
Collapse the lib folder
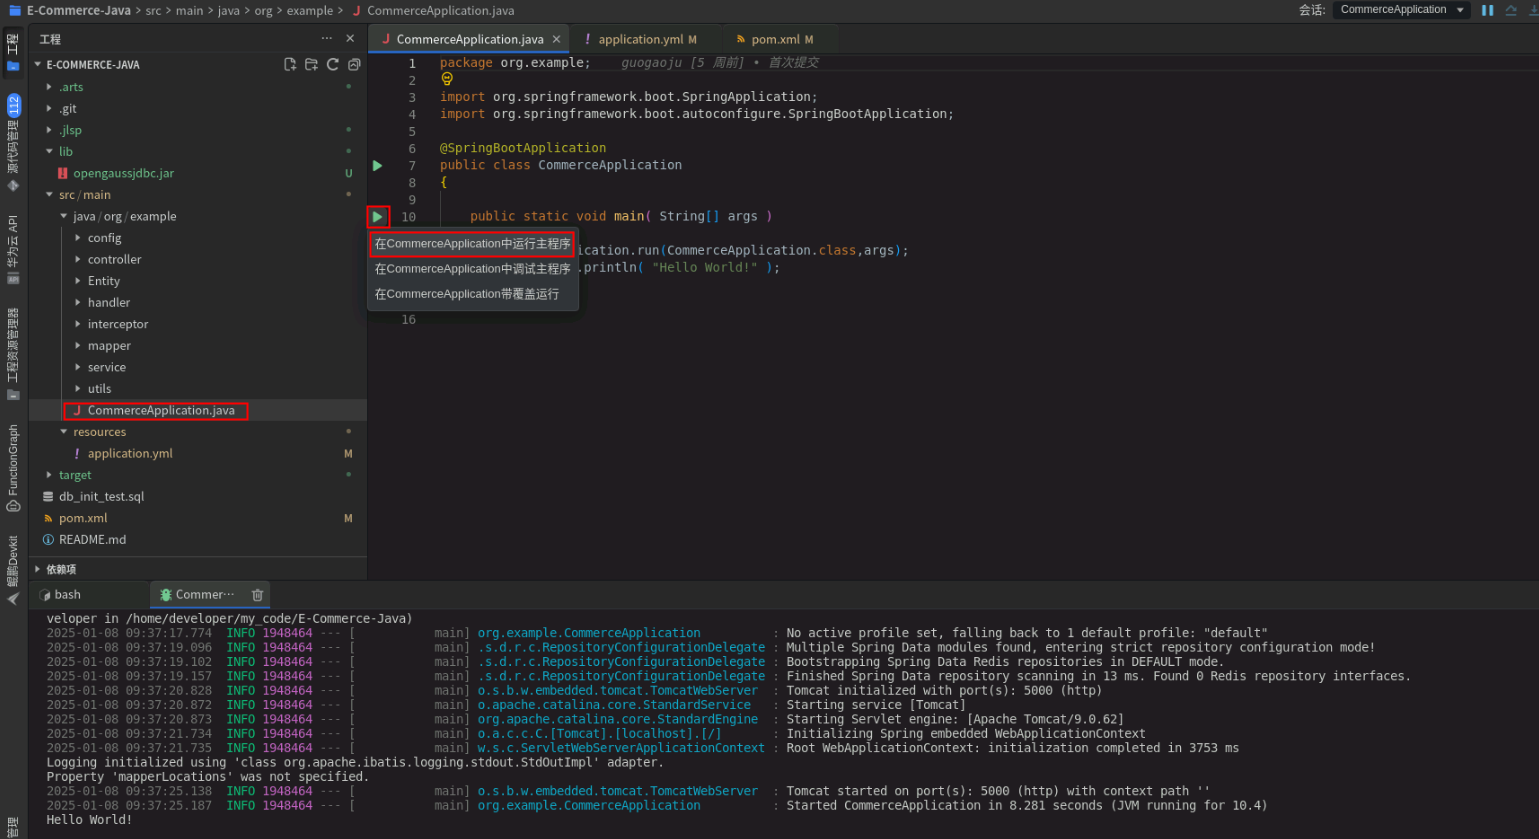tap(49, 151)
